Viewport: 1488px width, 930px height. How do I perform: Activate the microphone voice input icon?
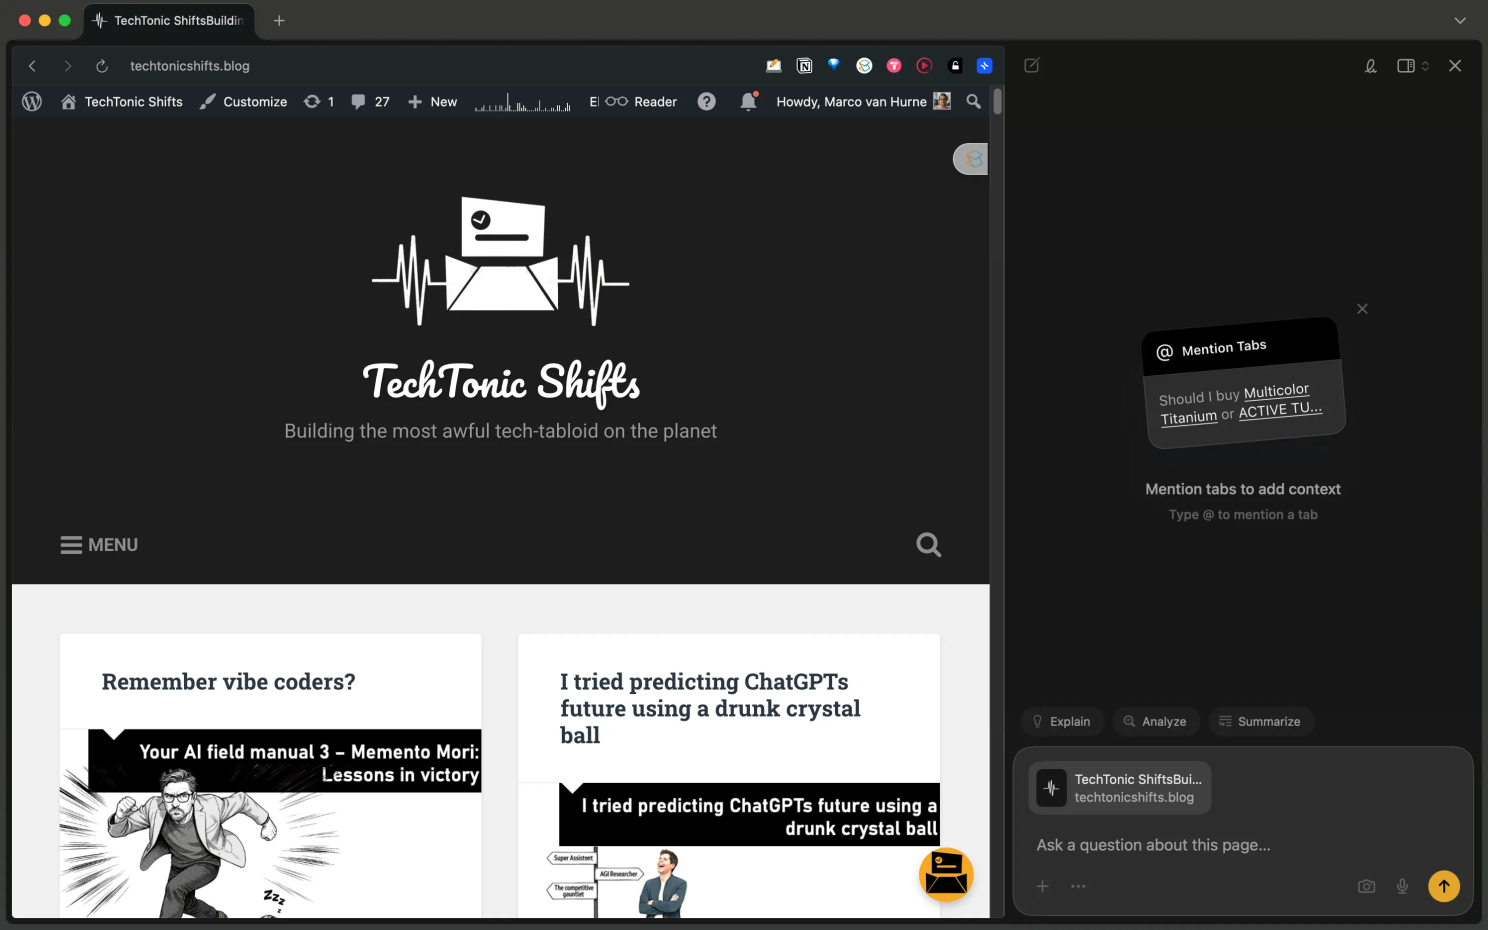[1402, 886]
